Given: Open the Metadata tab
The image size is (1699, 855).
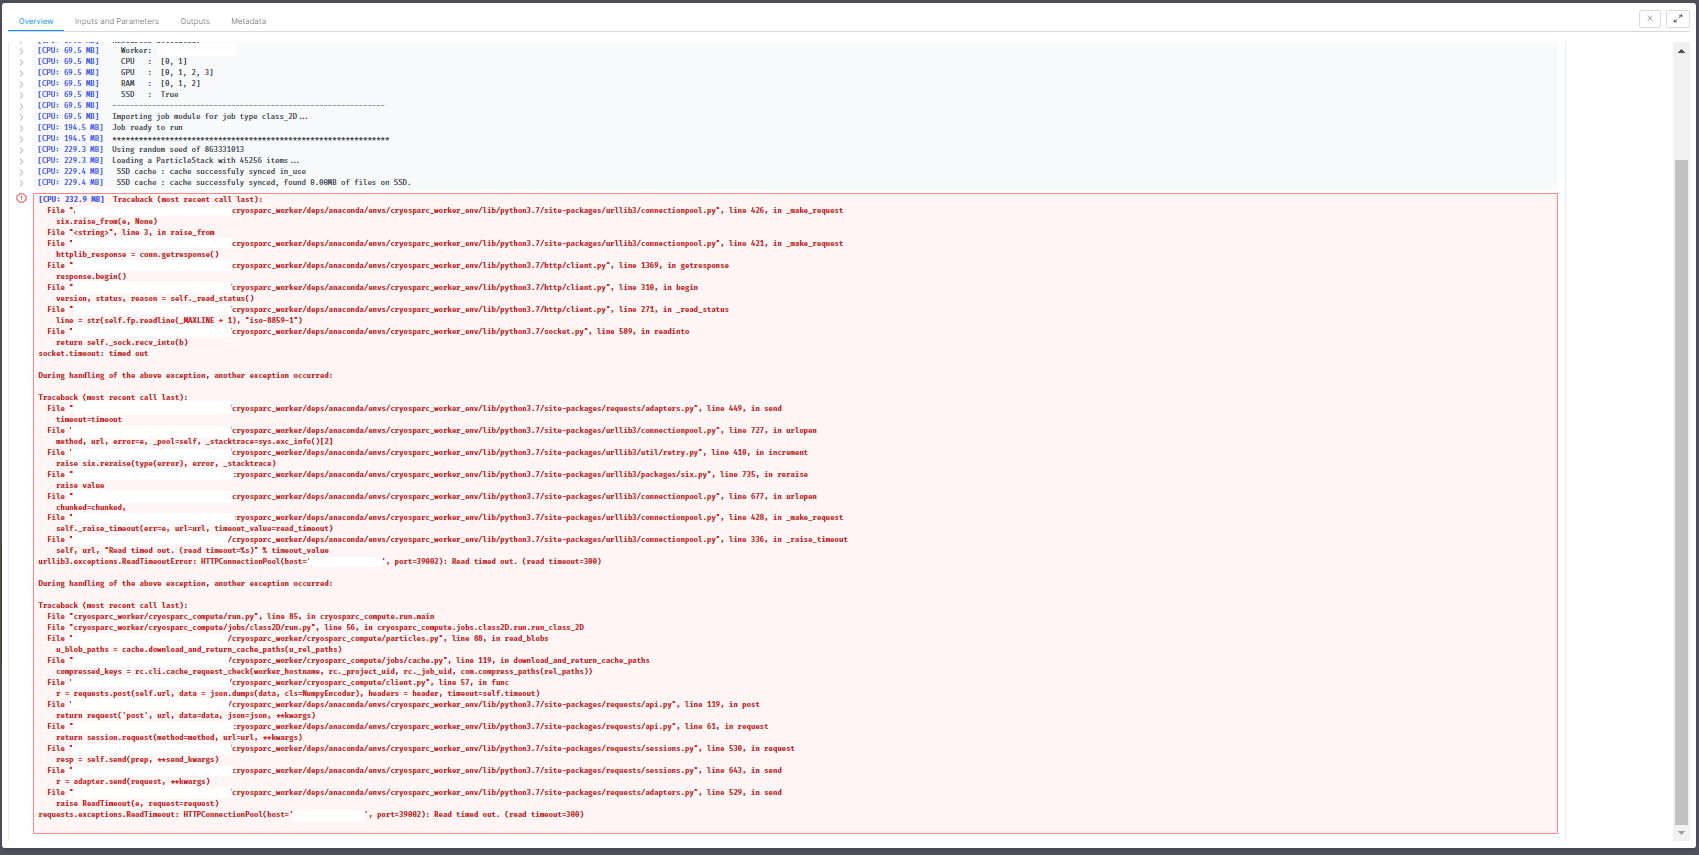Looking at the screenshot, I should tap(248, 21).
